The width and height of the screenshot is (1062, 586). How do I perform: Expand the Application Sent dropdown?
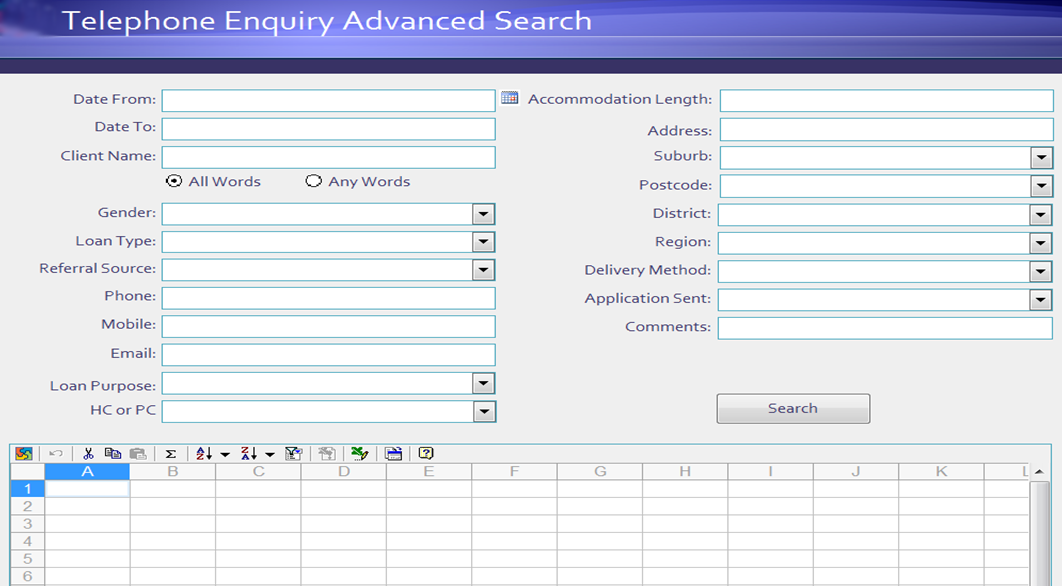coord(1038,299)
